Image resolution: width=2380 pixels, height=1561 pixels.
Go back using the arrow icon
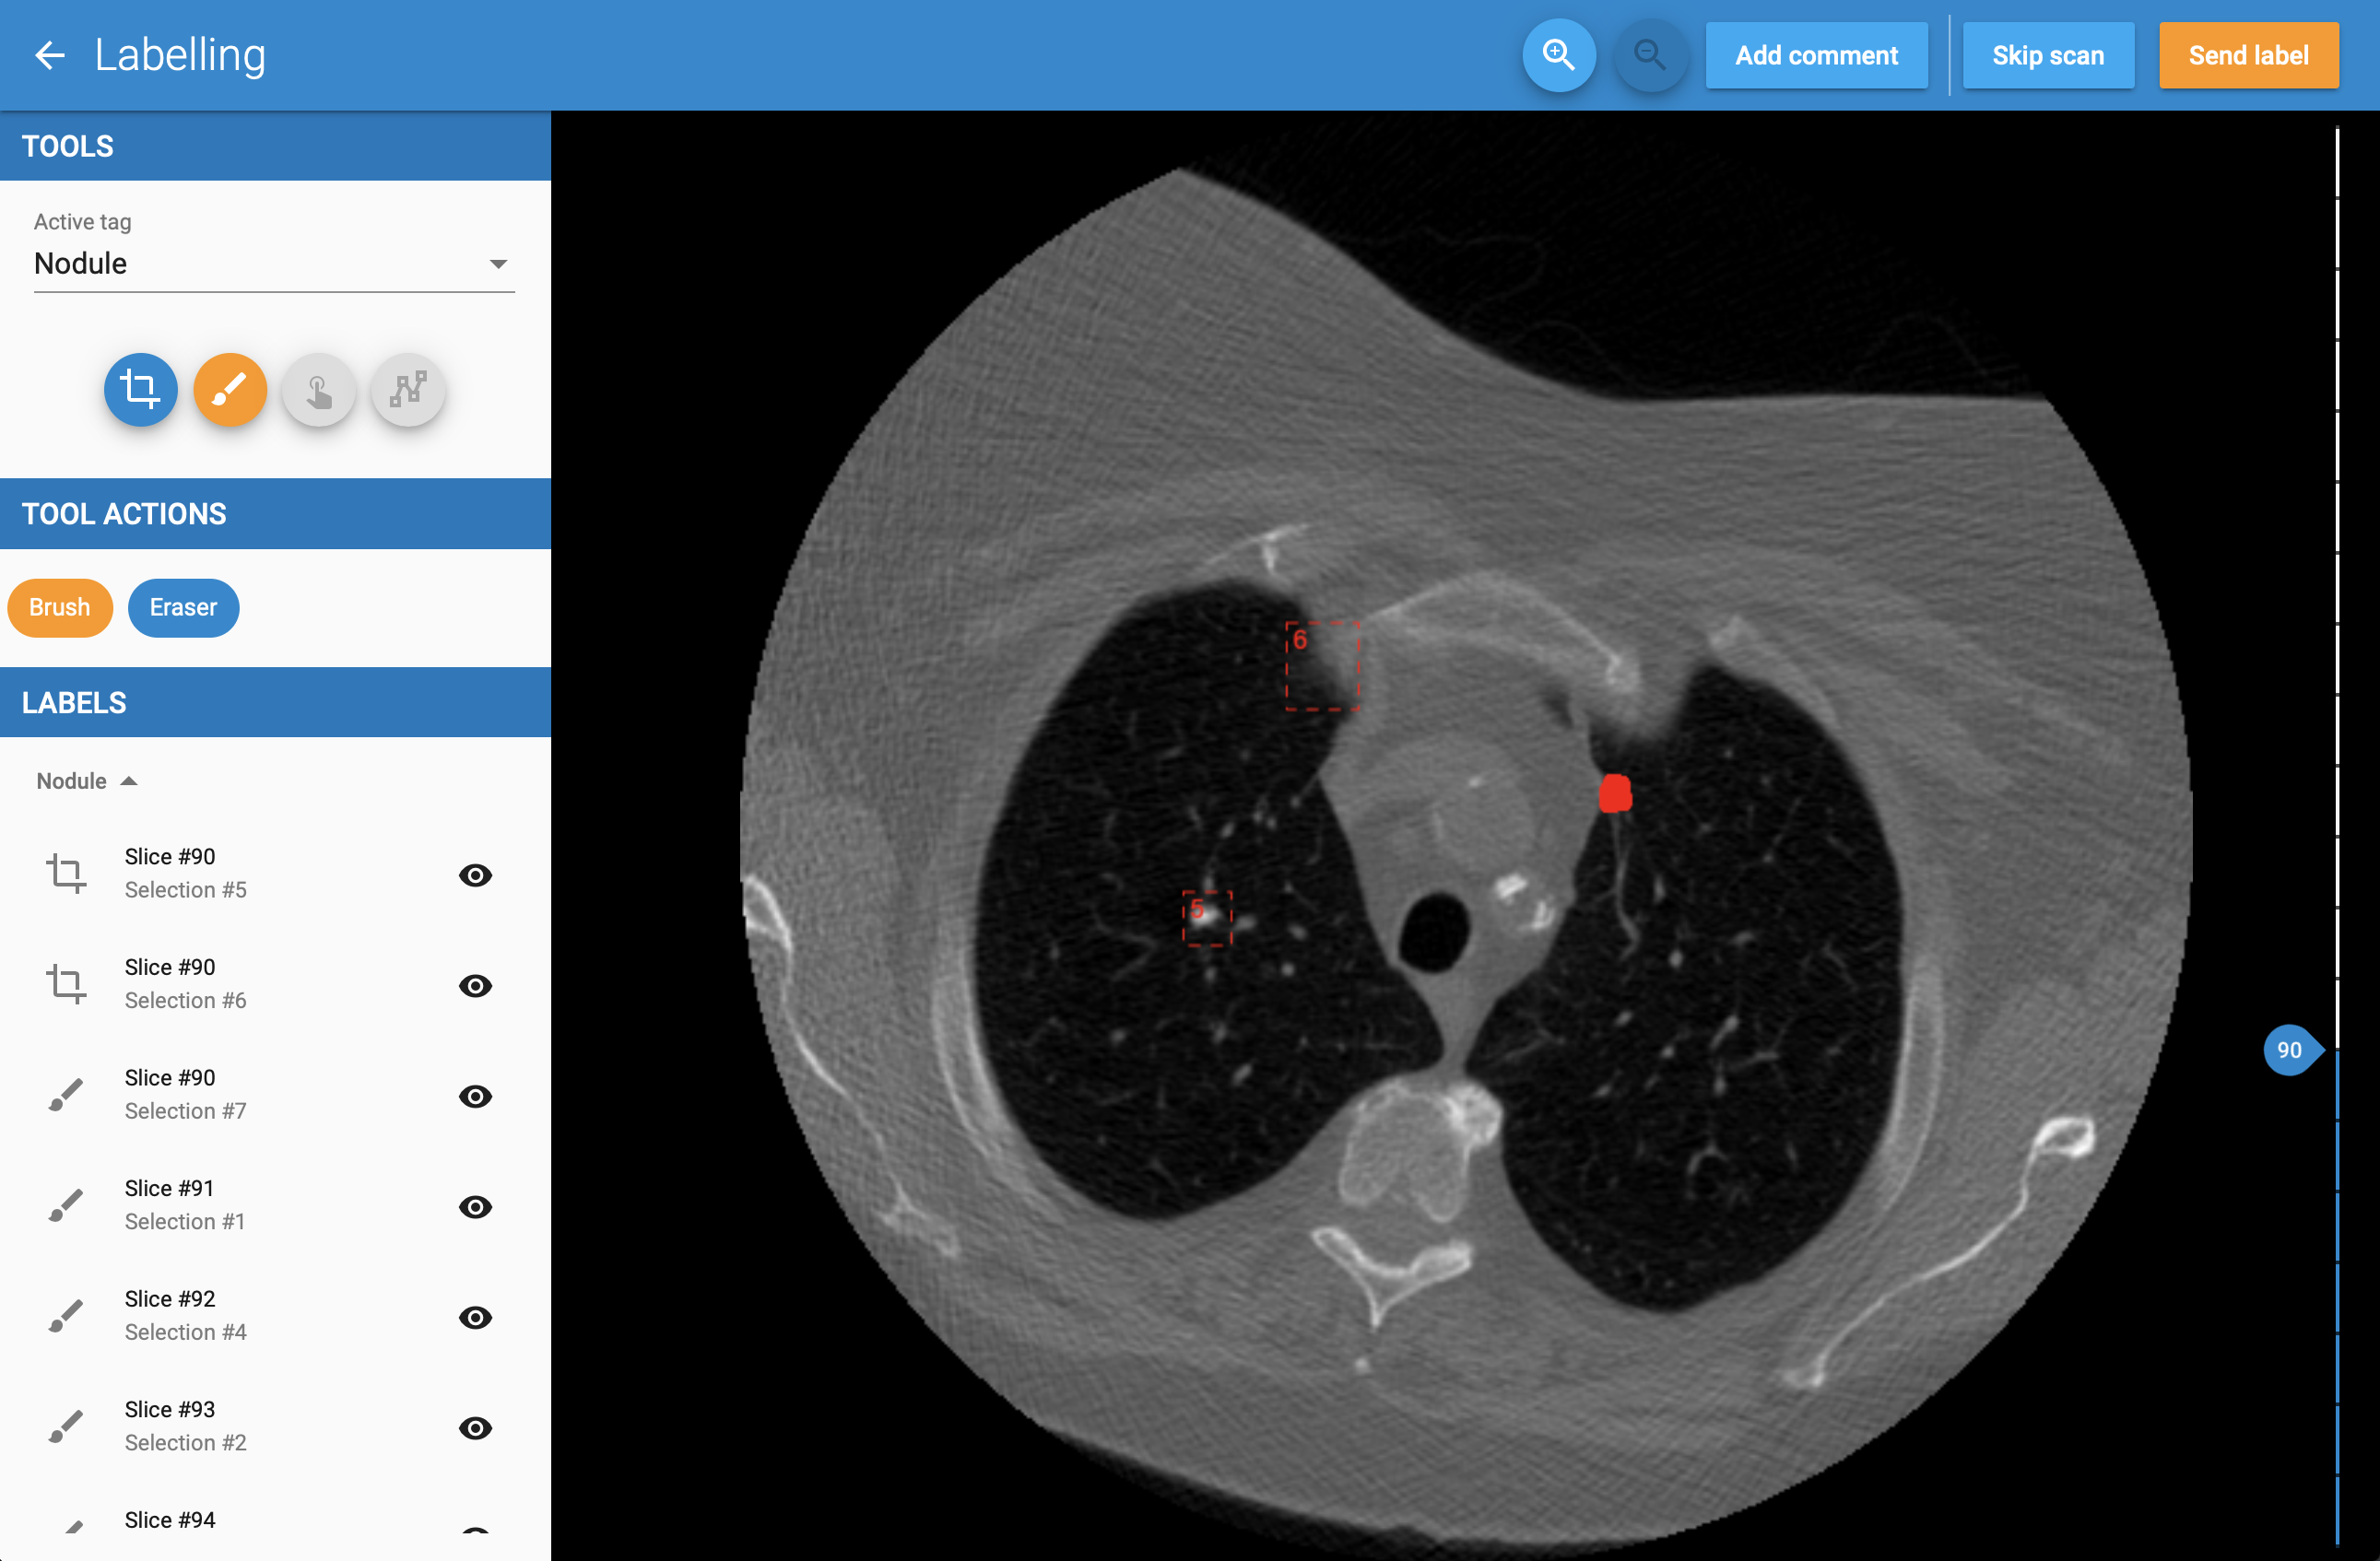pos(50,55)
